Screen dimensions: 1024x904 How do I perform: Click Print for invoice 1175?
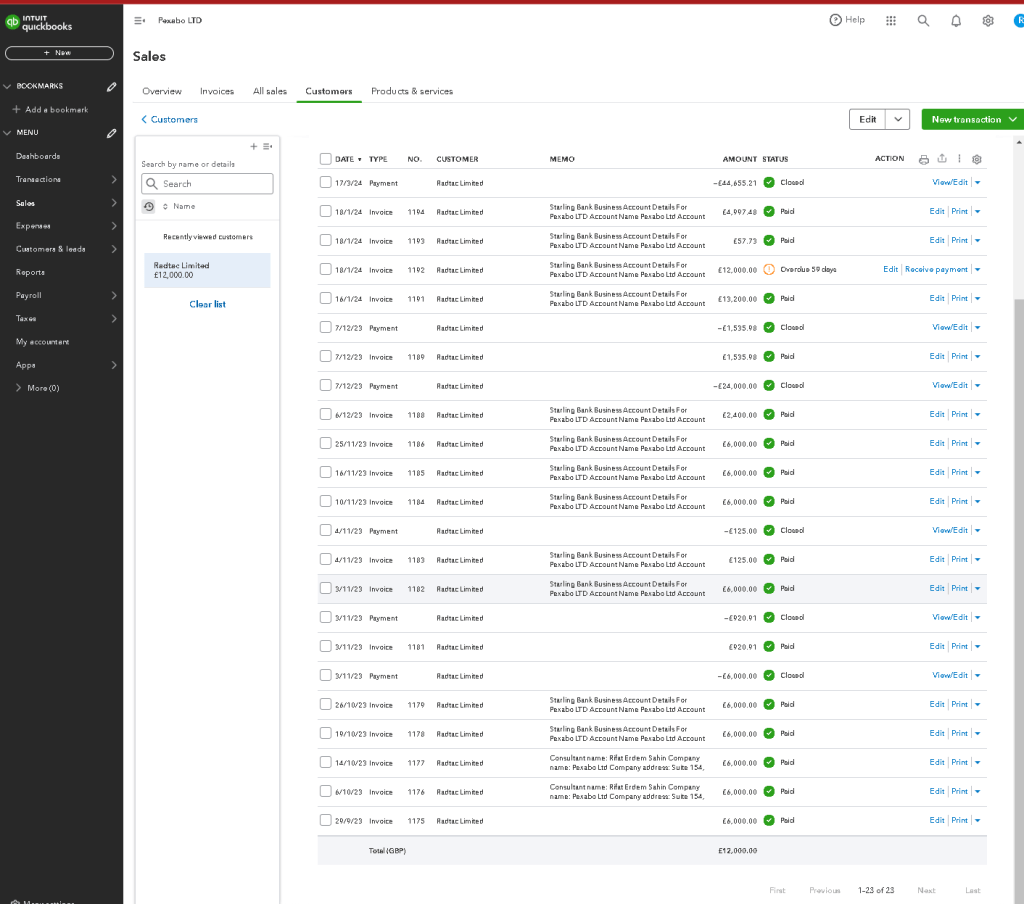tap(959, 820)
